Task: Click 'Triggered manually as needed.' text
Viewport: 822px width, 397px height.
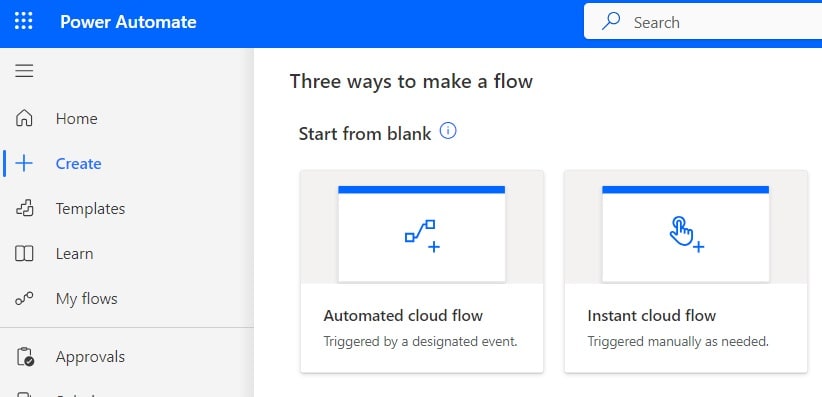Action: (678, 342)
